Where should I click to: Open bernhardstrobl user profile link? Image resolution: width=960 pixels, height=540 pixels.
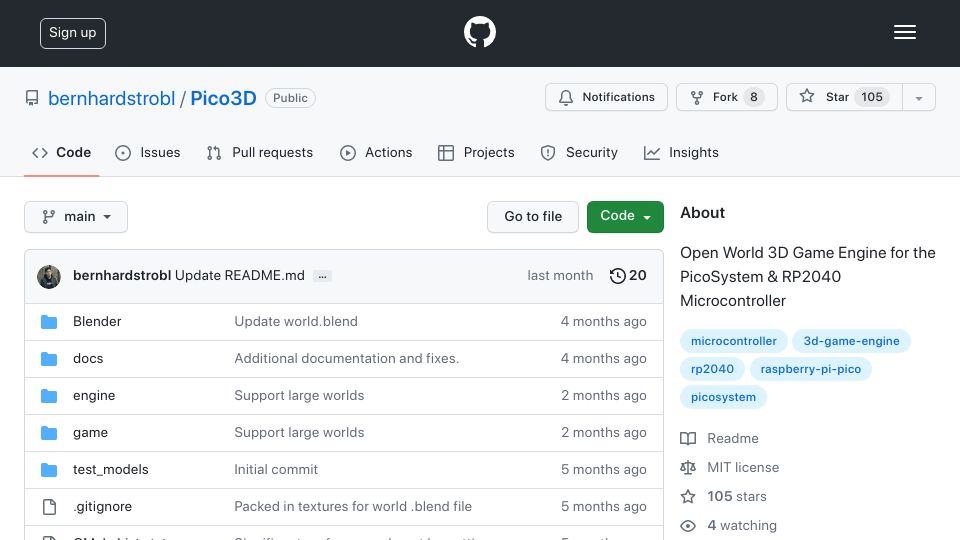[111, 98]
